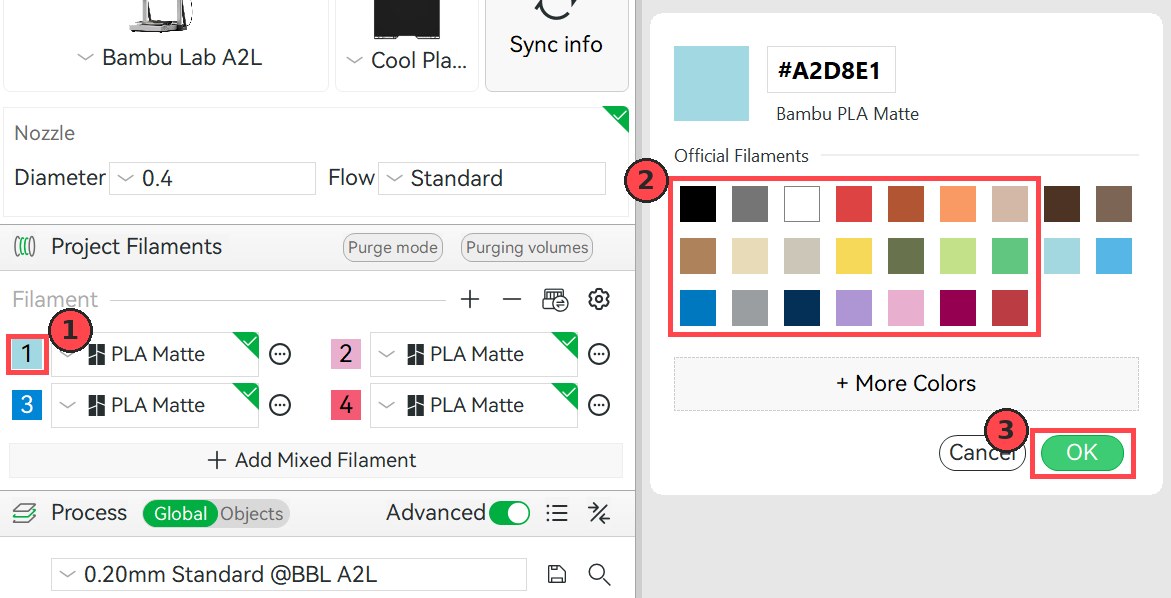The width and height of the screenshot is (1171, 598).
Task: Open the process settings list icon
Action: pyautogui.click(x=556, y=513)
